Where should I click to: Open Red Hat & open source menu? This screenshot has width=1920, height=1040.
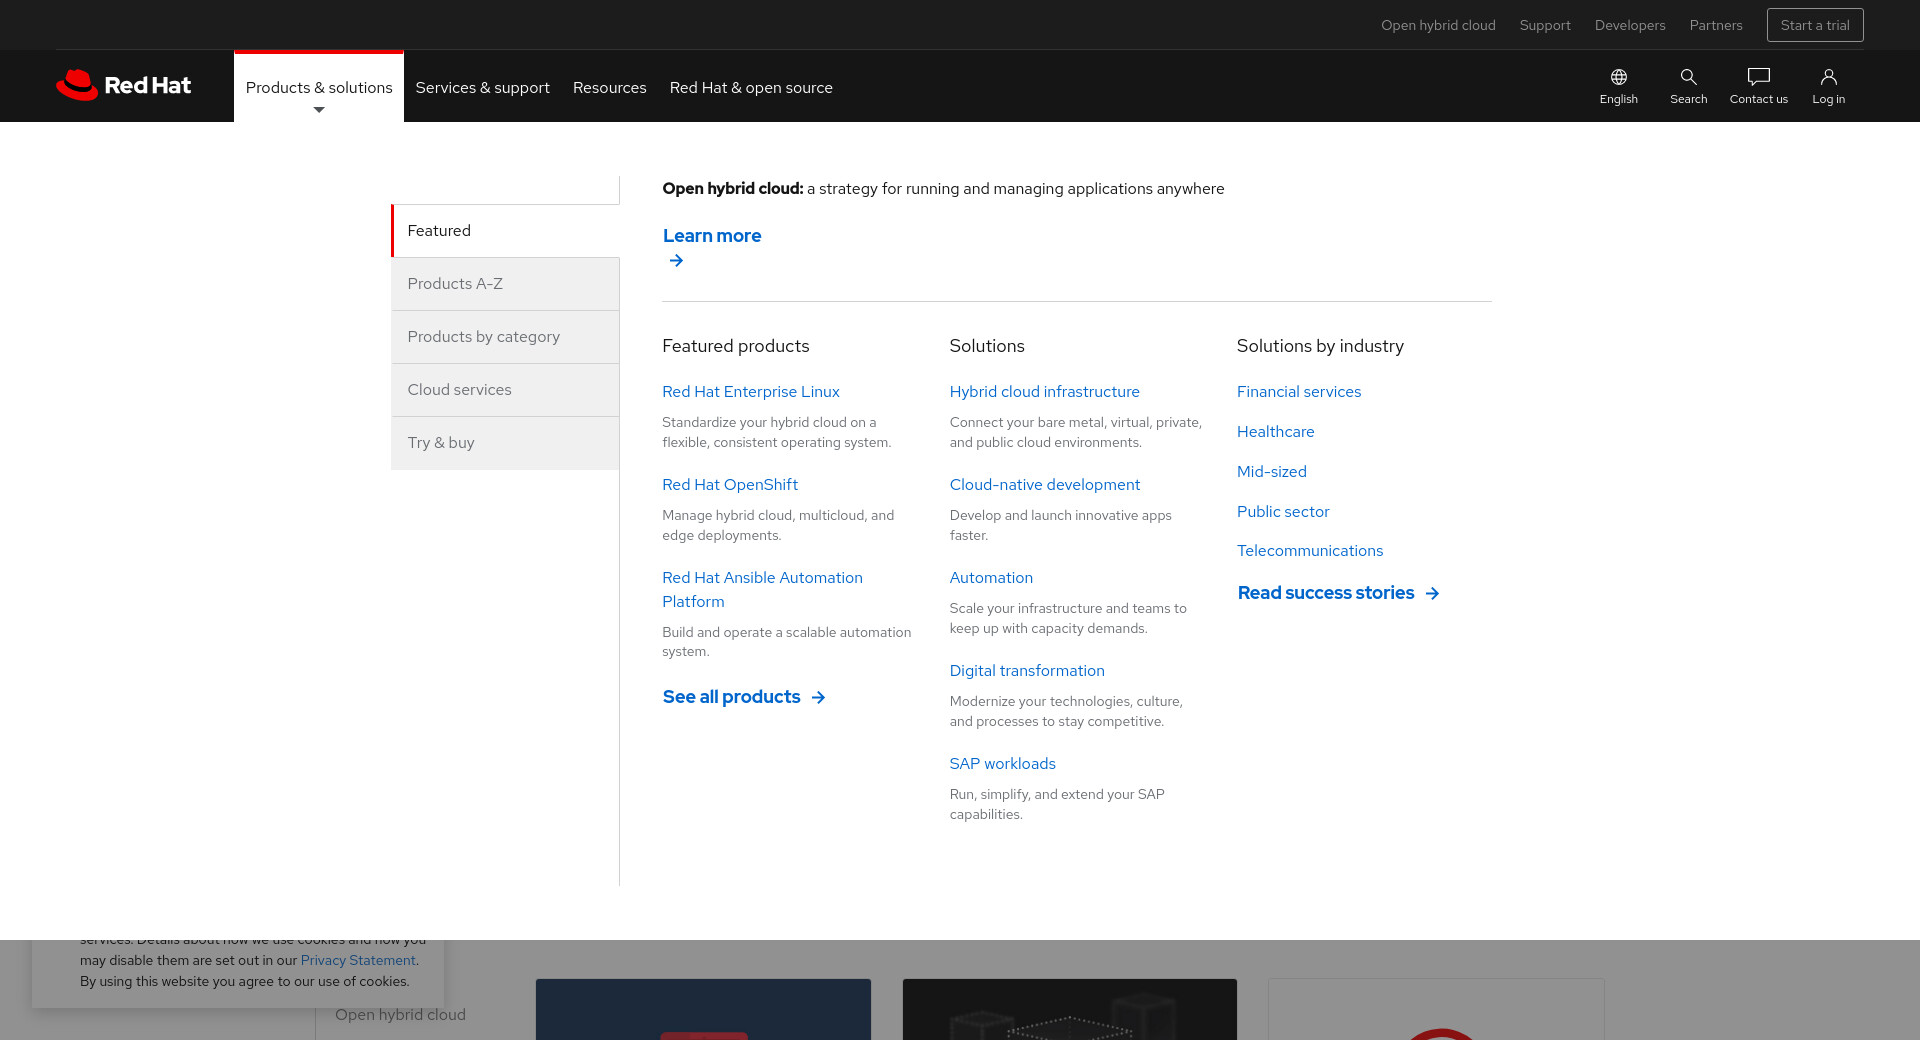751,88
